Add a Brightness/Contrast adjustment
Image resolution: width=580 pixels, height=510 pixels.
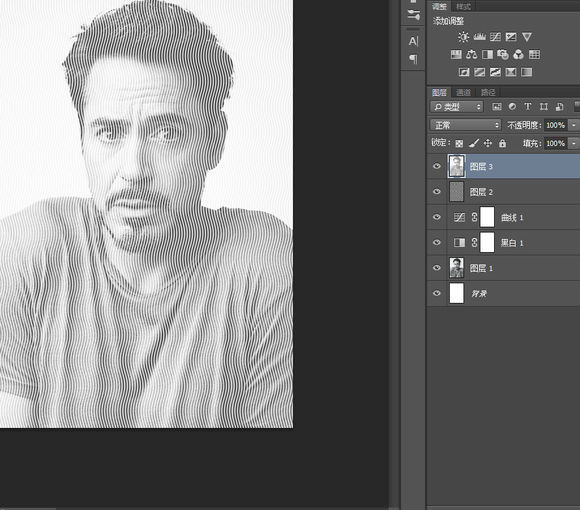tap(463, 37)
